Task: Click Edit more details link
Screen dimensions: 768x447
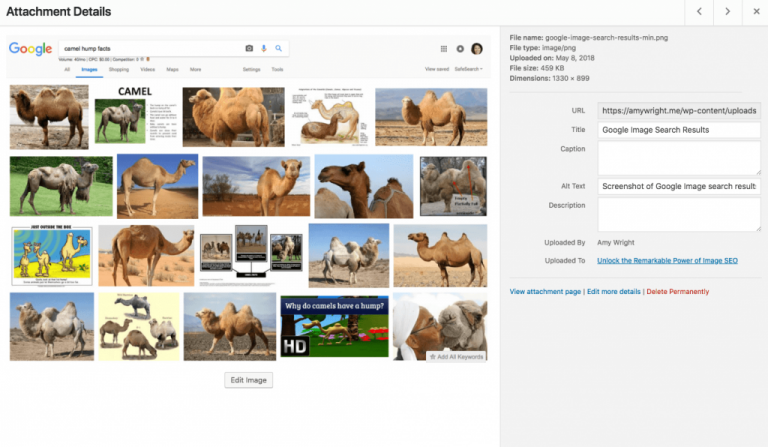Action: [x=614, y=291]
